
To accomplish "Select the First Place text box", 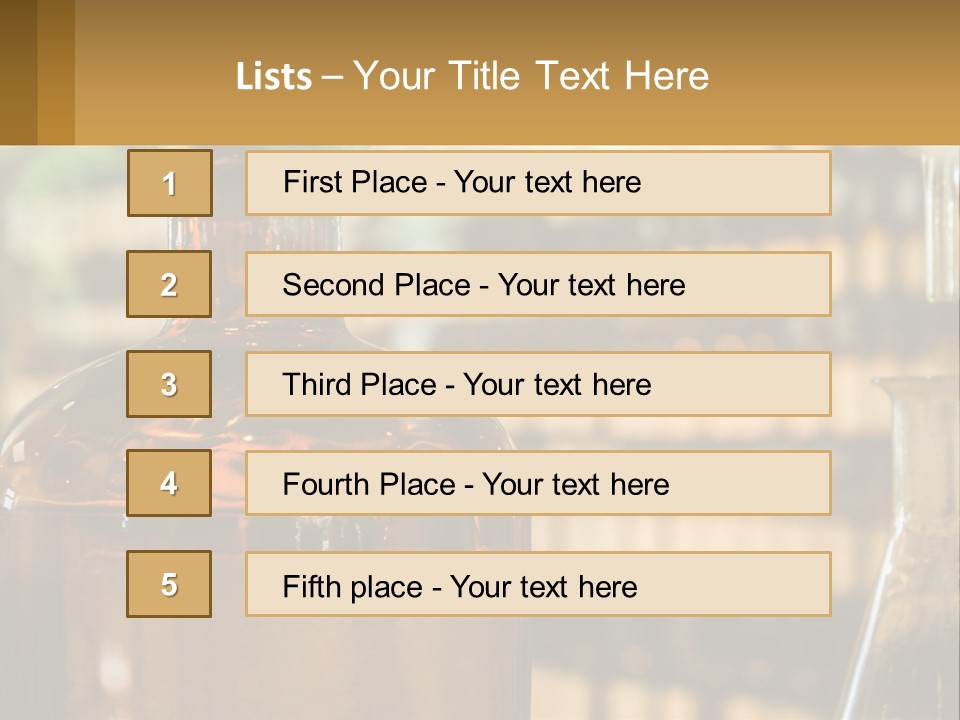I will click(x=538, y=183).
